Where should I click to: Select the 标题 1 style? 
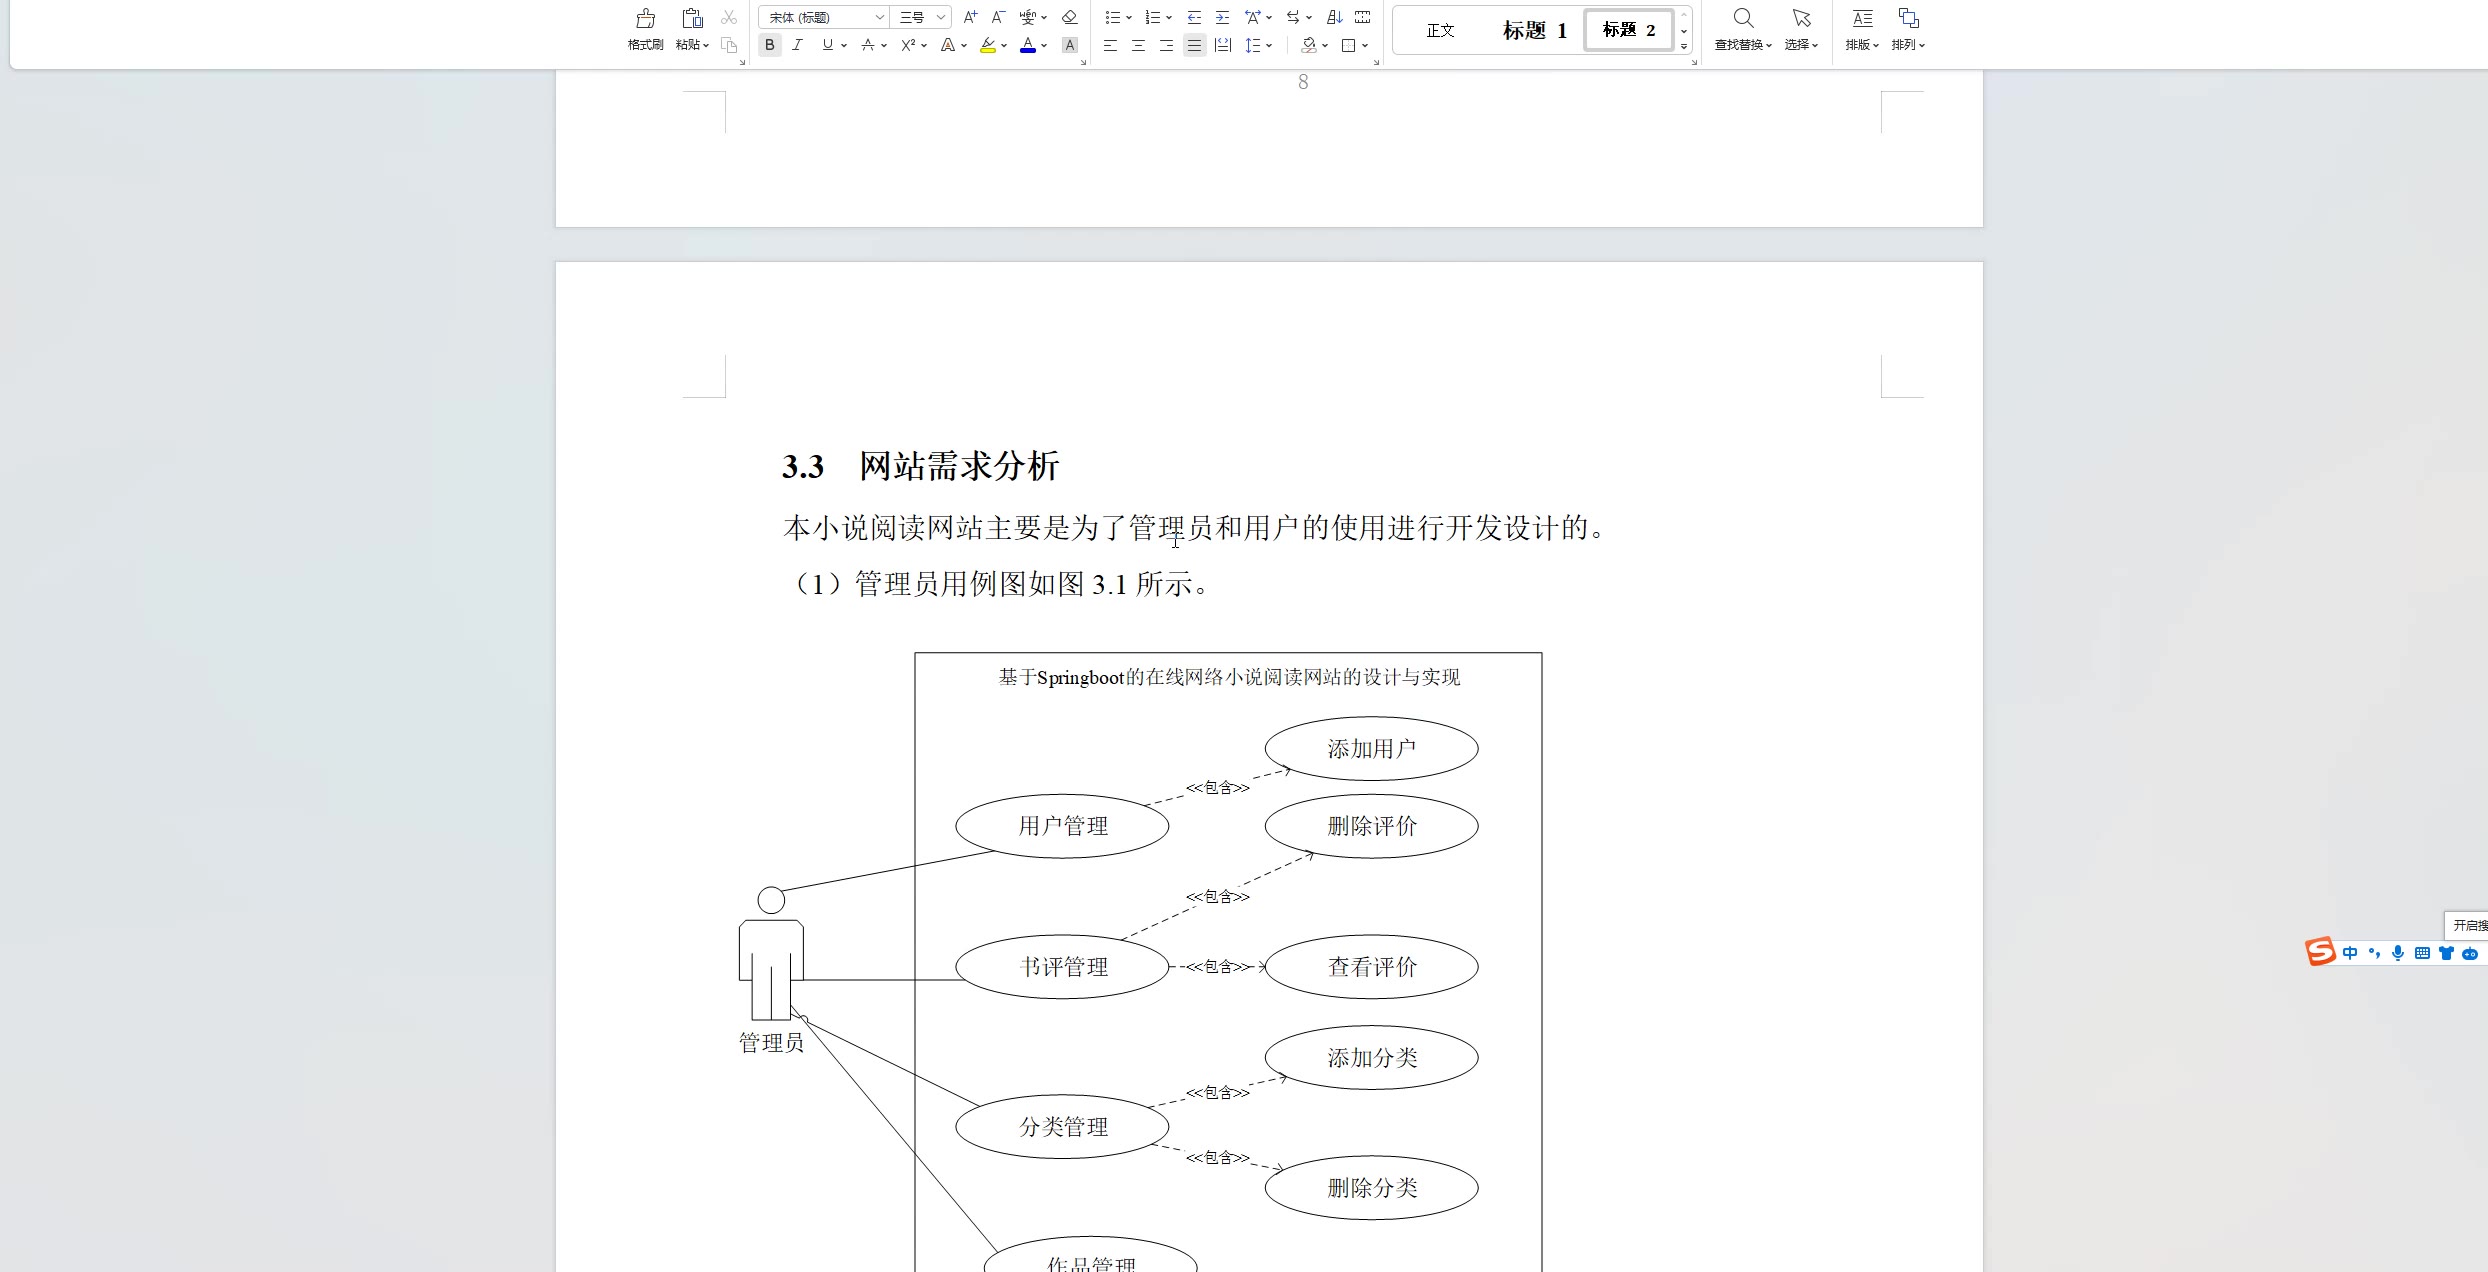pyautogui.click(x=1534, y=30)
